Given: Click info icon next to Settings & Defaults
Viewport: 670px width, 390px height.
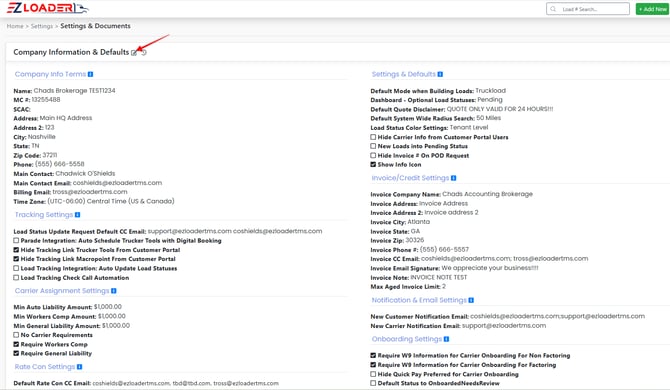Looking at the screenshot, I should click(440, 74).
